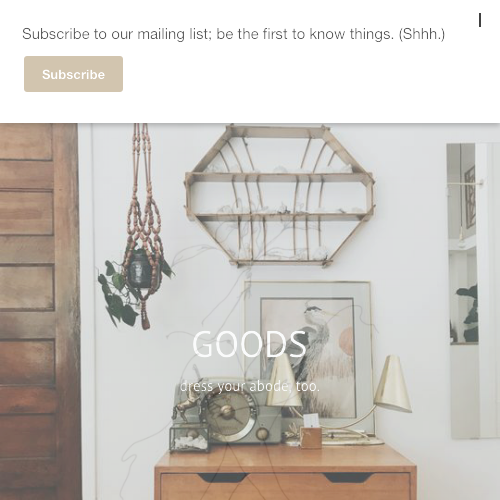
Task: Click the left brass cone lamp shade
Action: 284,379
